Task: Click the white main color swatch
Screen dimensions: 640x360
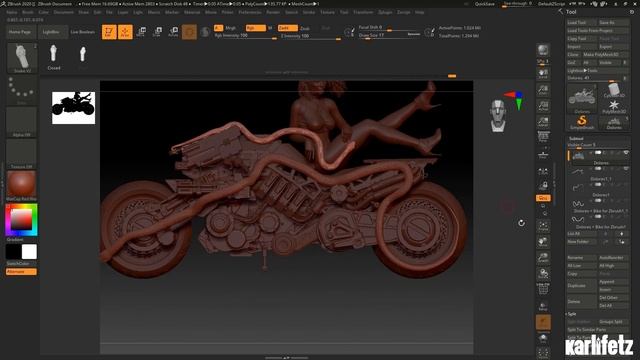Action: 29,252
